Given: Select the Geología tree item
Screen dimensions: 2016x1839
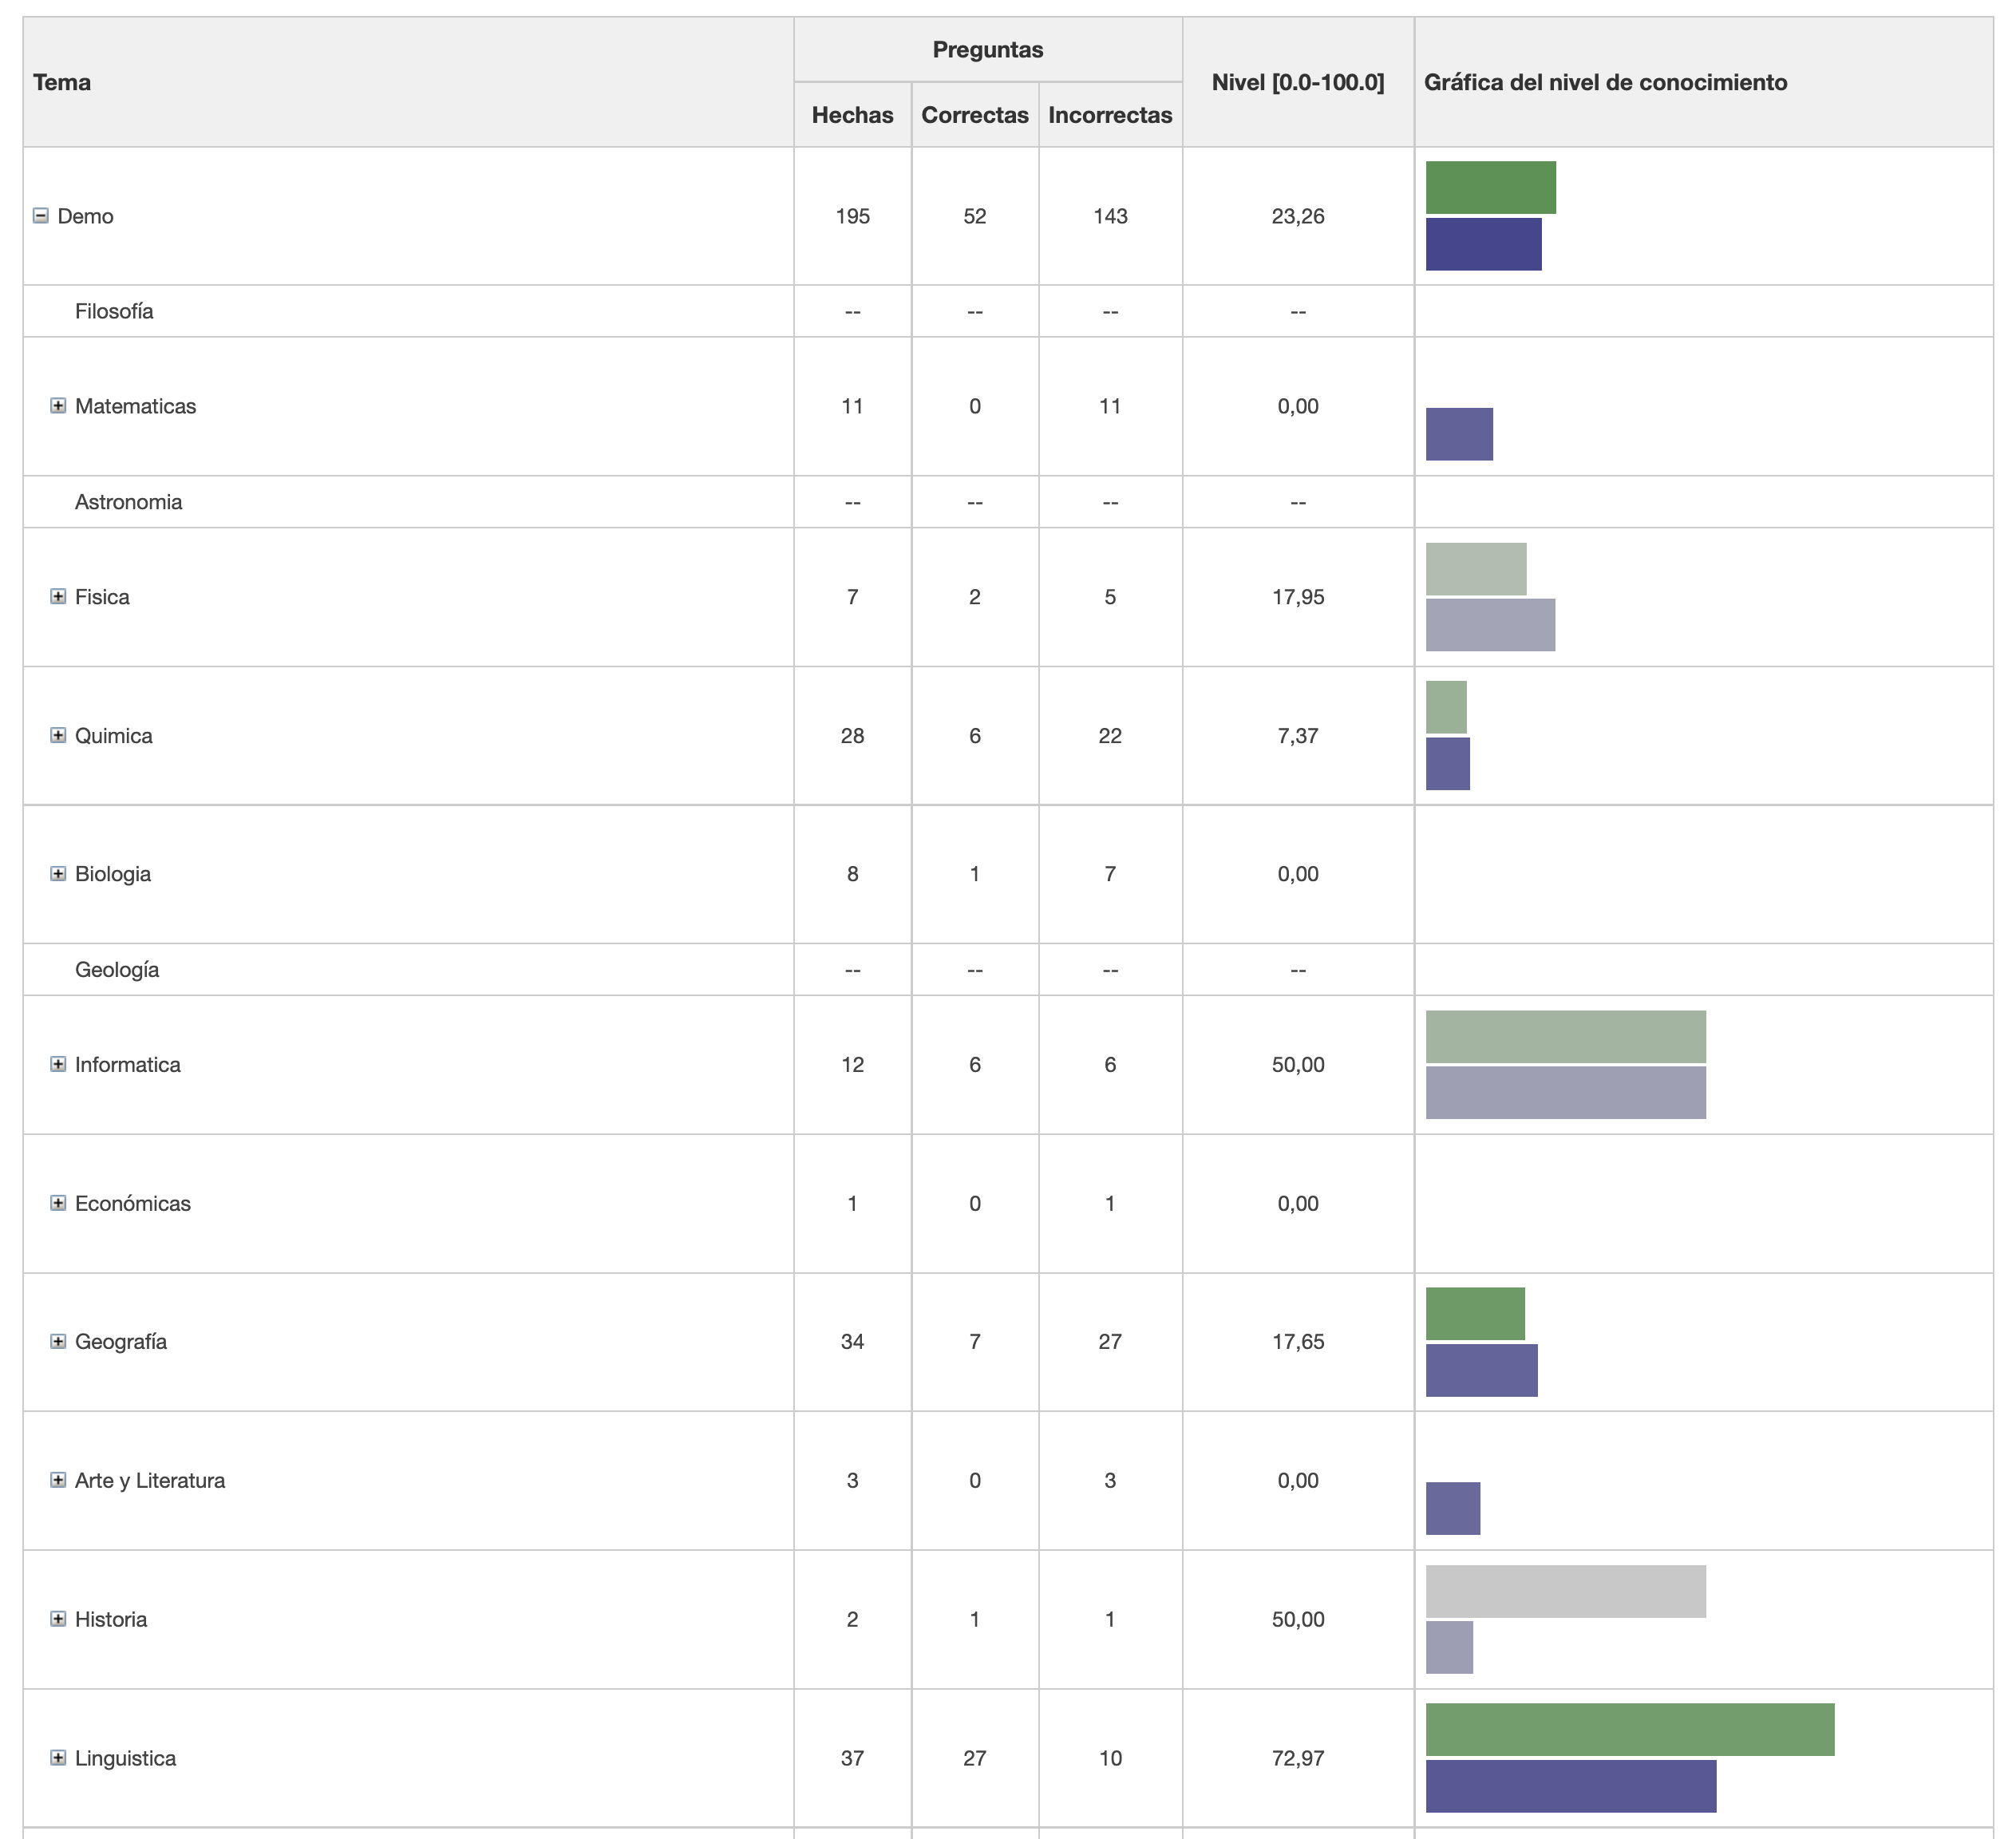Looking at the screenshot, I should [117, 970].
